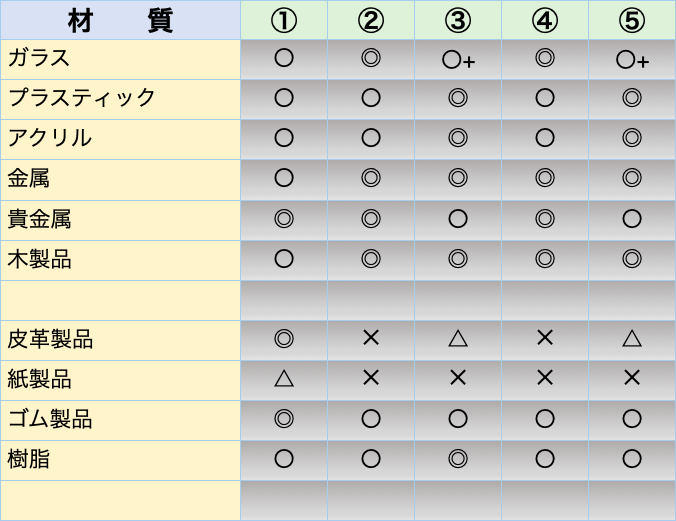The image size is (676, 521).
Task: Click the ガラス row label
Action: pos(40,59)
